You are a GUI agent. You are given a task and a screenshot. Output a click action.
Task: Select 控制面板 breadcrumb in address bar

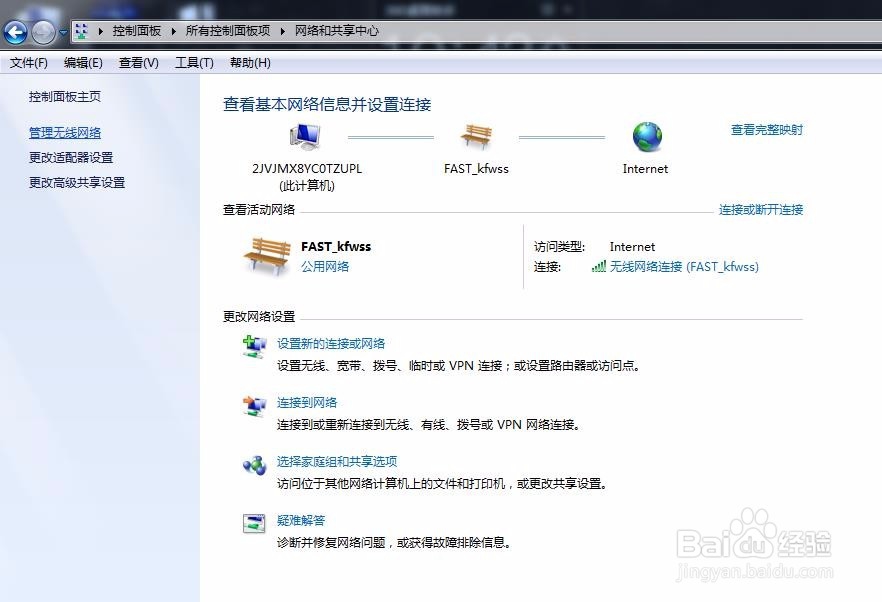click(x=137, y=31)
